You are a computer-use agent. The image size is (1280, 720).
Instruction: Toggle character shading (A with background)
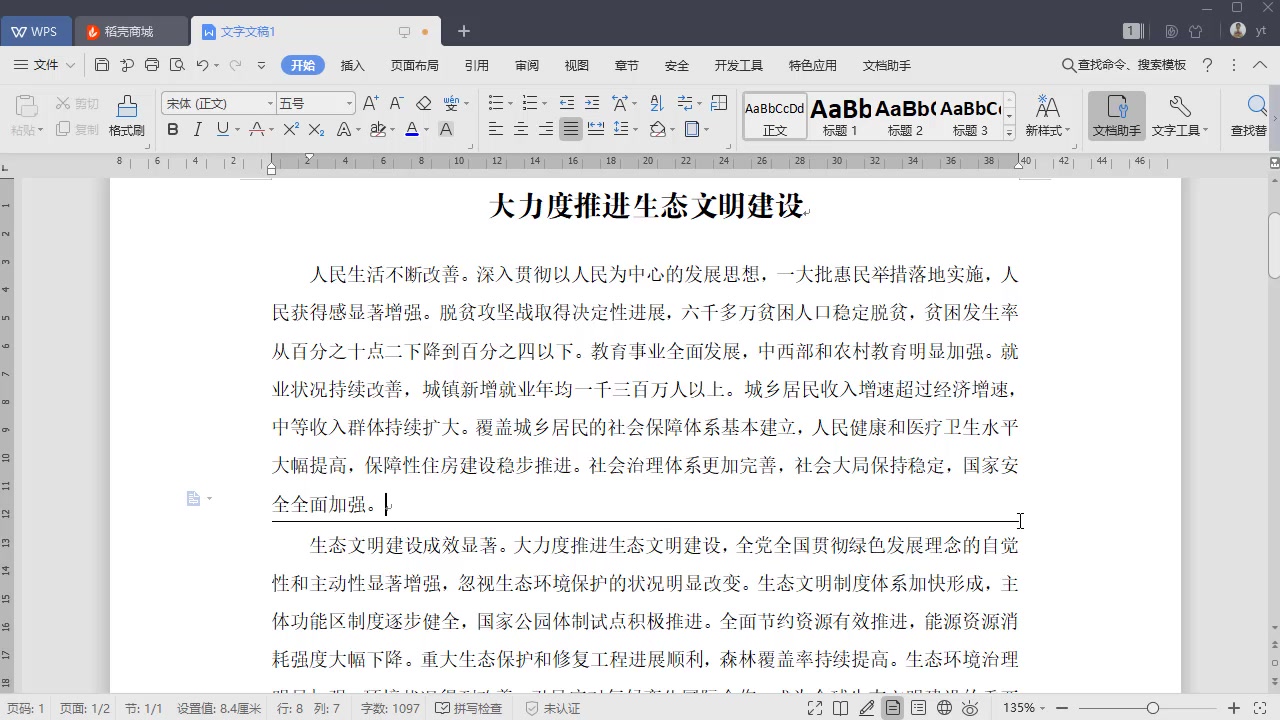pyautogui.click(x=446, y=129)
